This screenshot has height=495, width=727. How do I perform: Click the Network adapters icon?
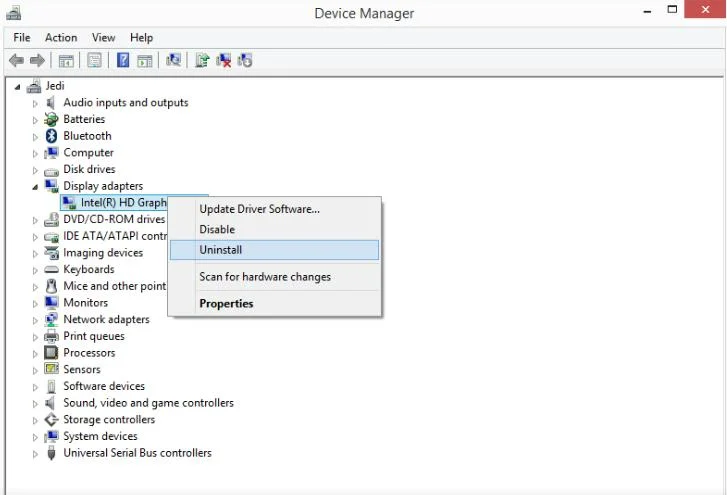tap(51, 319)
